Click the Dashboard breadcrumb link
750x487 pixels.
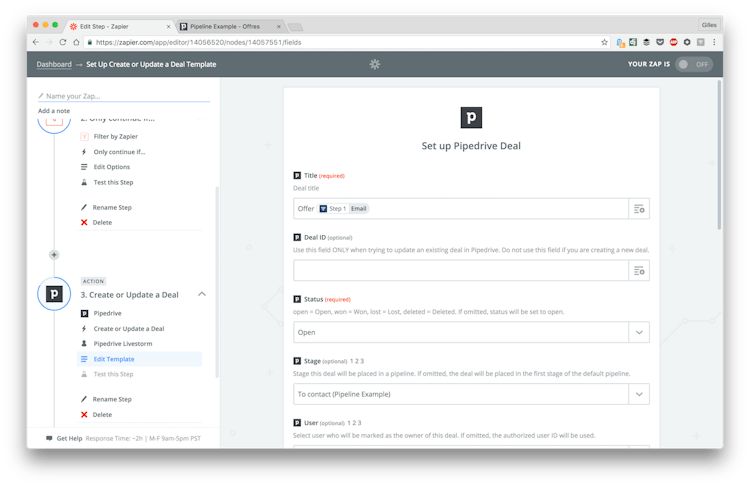(x=54, y=64)
